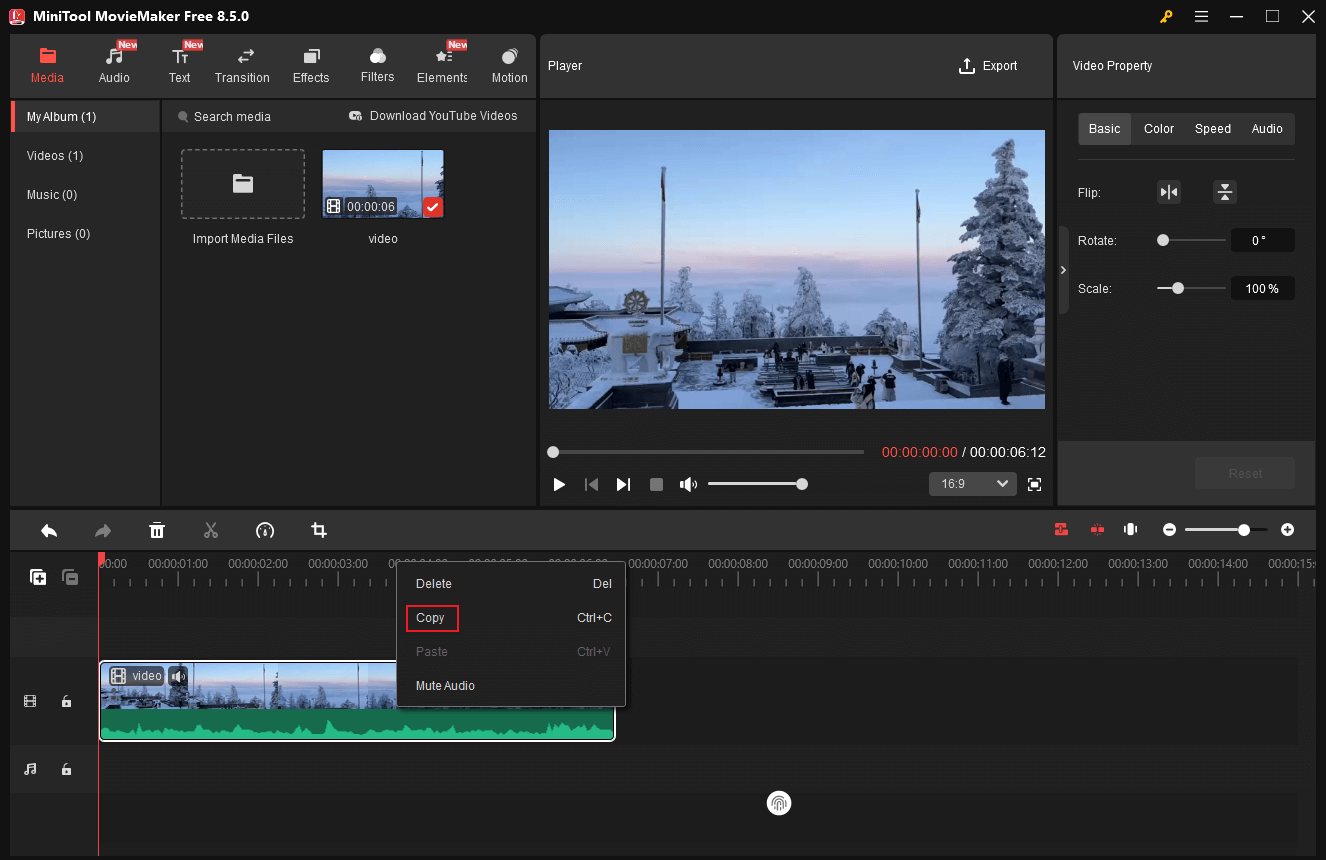Lock the music track
1326x860 pixels.
[66, 769]
